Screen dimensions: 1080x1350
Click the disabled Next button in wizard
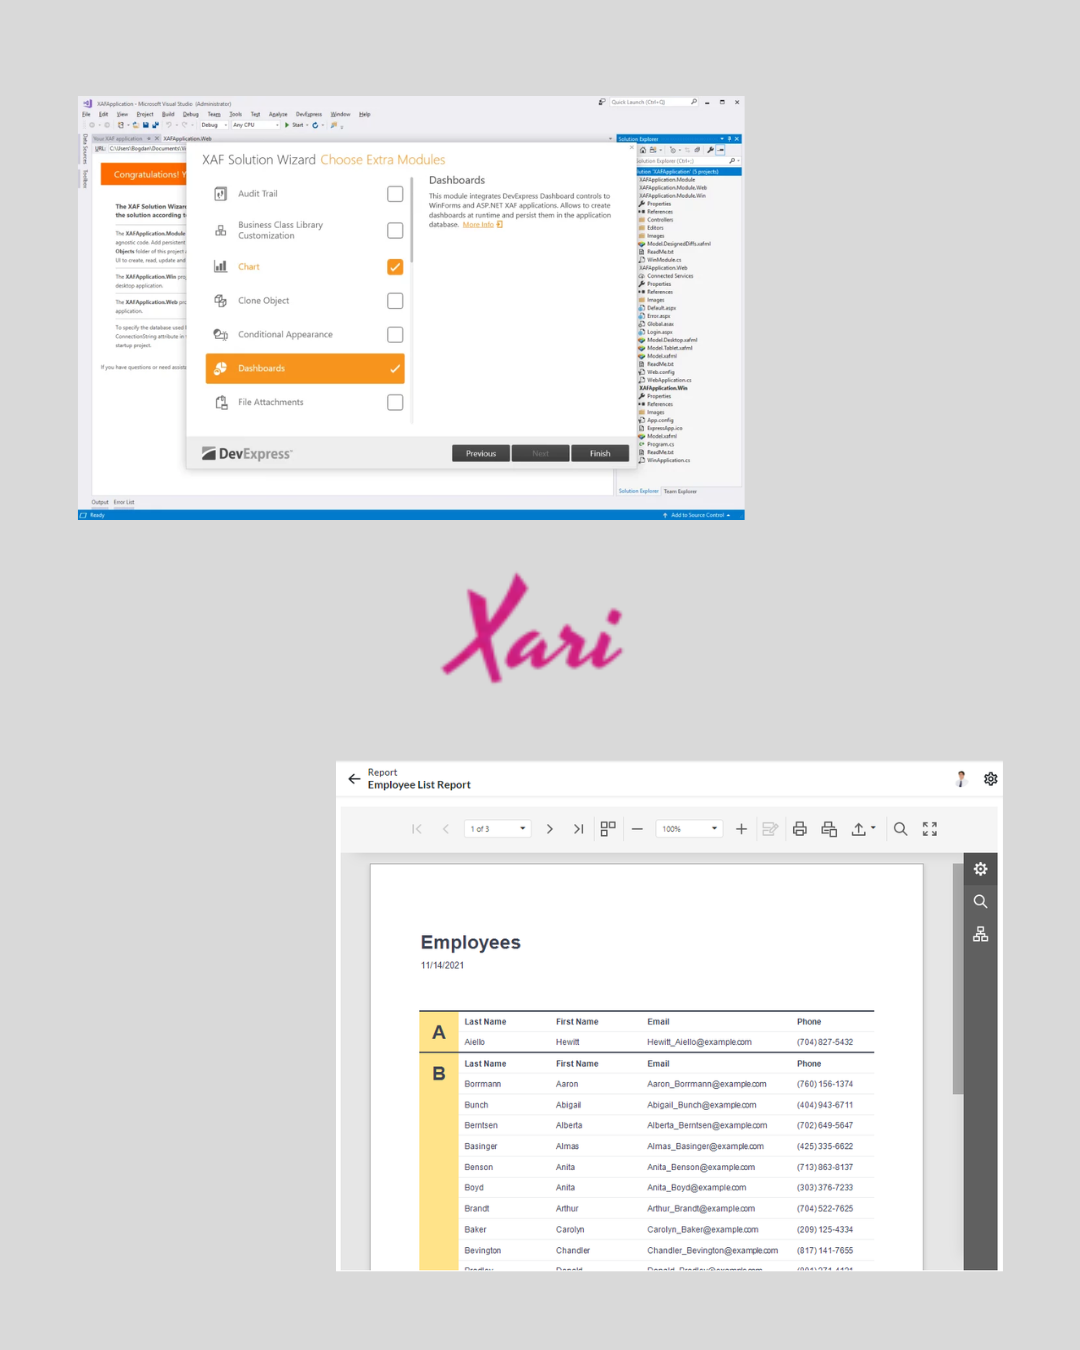(540, 454)
